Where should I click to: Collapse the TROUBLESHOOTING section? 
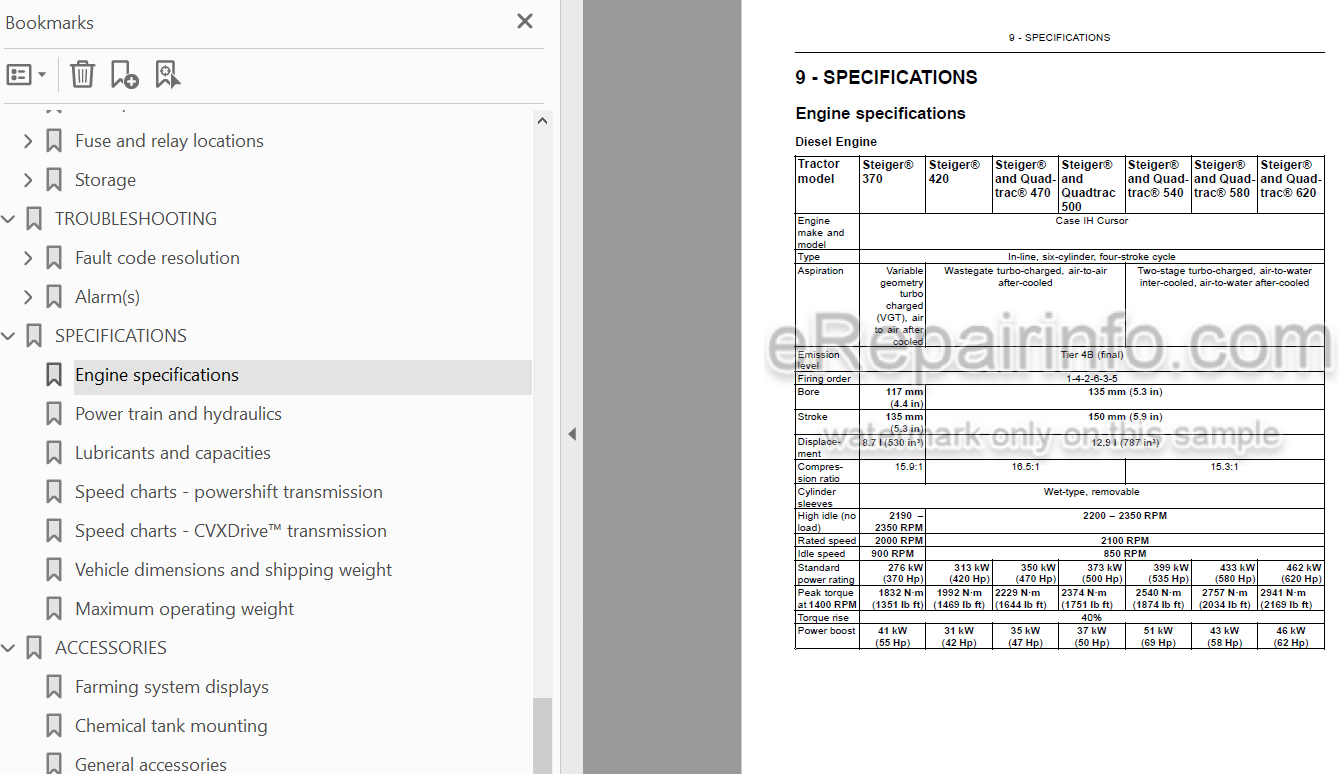click(9, 219)
